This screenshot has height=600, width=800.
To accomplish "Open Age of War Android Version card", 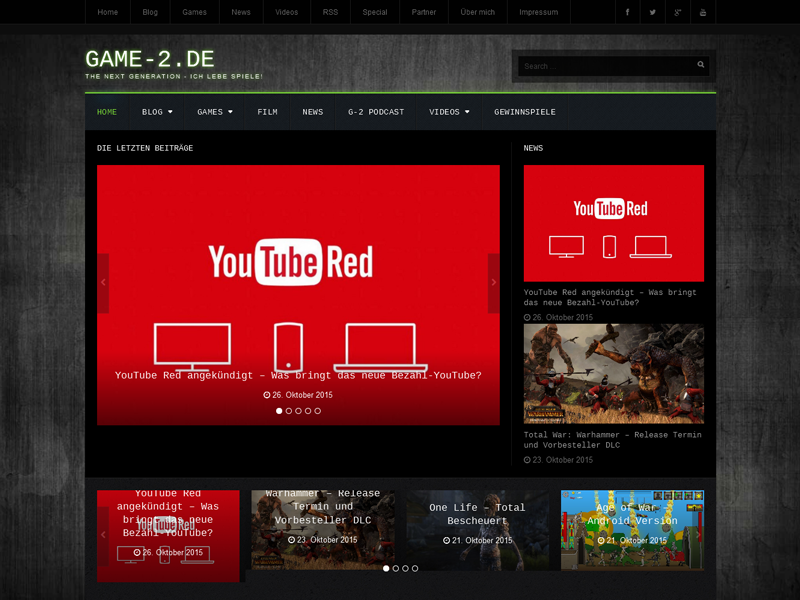I will click(x=633, y=530).
